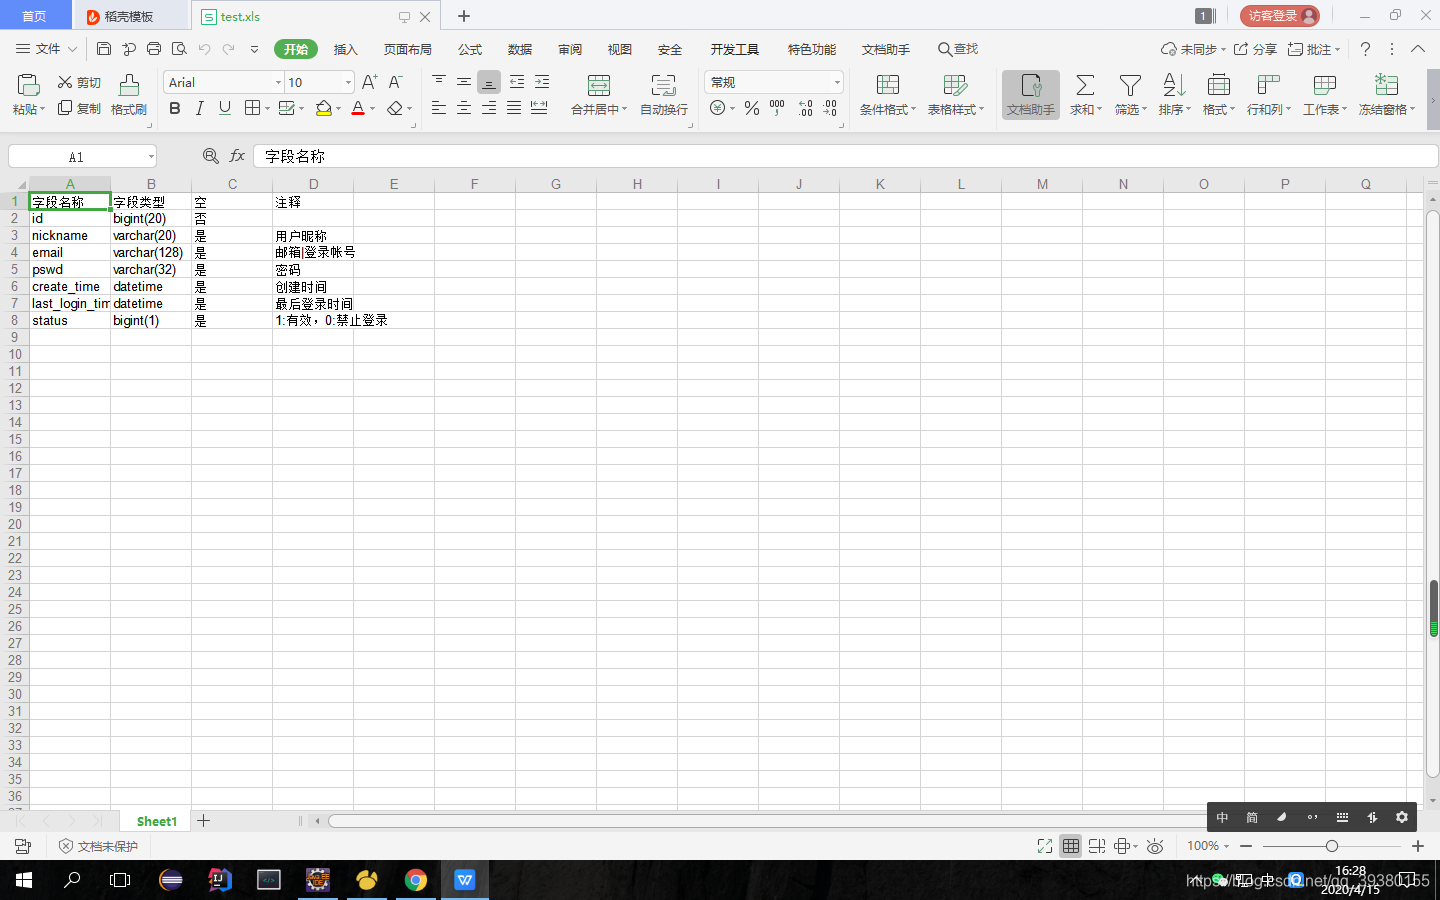The image size is (1440, 900).
Task: Click the Cut scissors icon
Action: tap(65, 82)
